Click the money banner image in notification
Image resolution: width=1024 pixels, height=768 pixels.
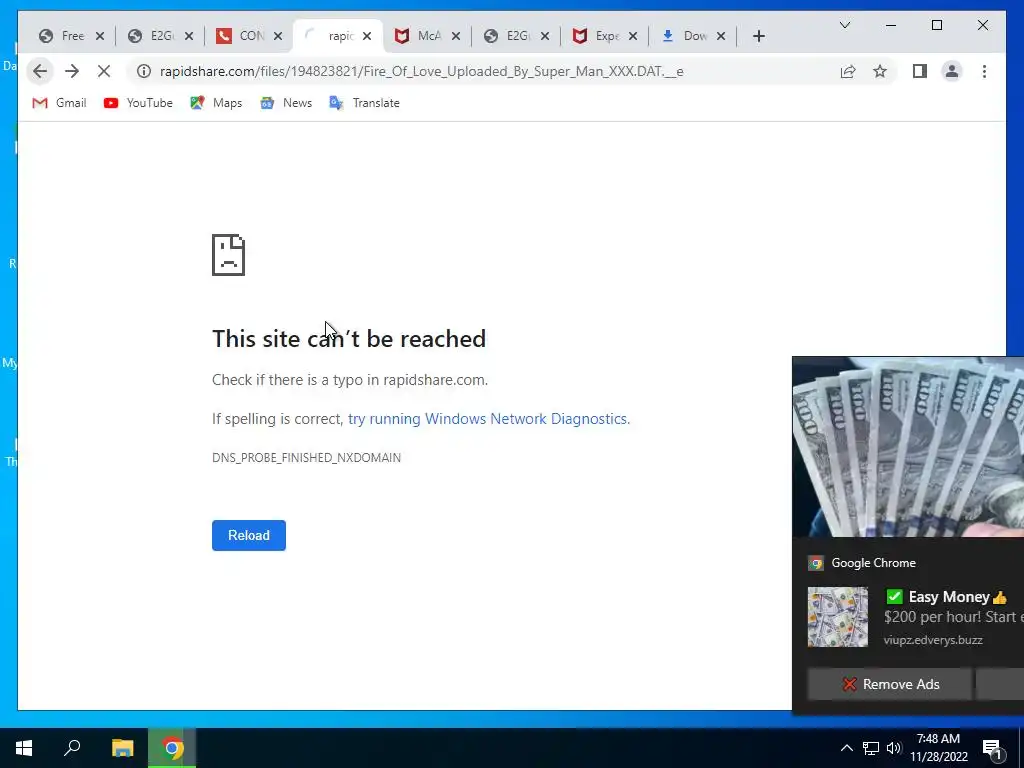(x=908, y=447)
